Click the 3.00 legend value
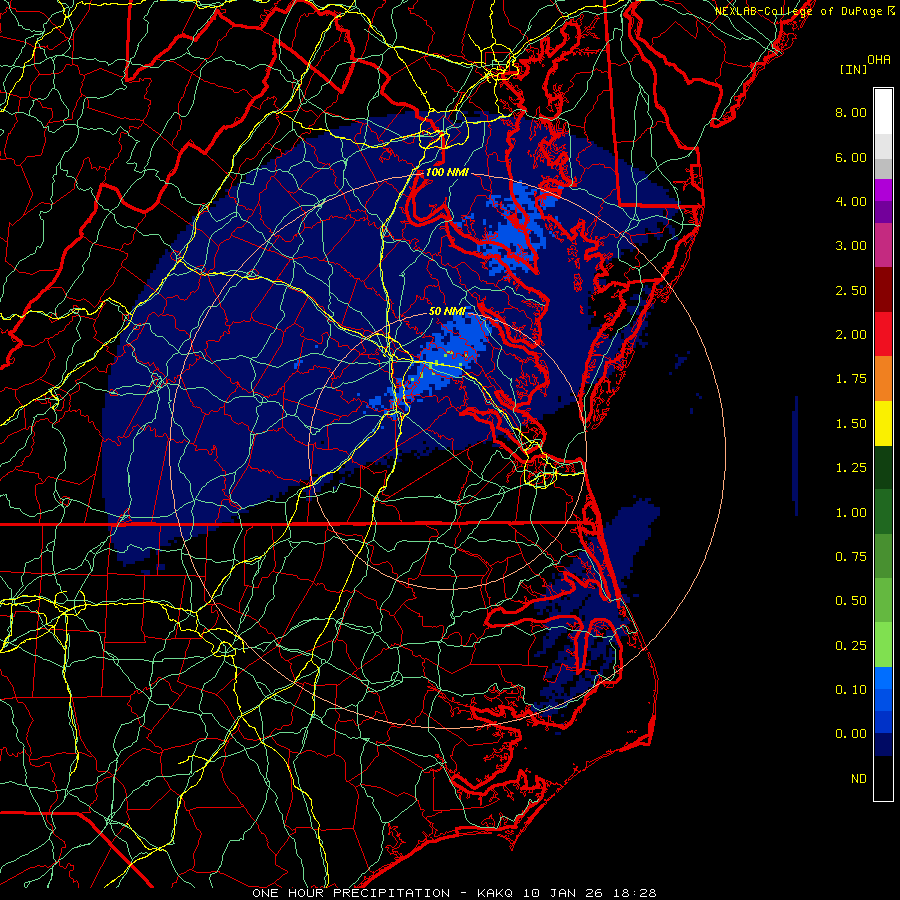This screenshot has width=900, height=900. (x=851, y=246)
